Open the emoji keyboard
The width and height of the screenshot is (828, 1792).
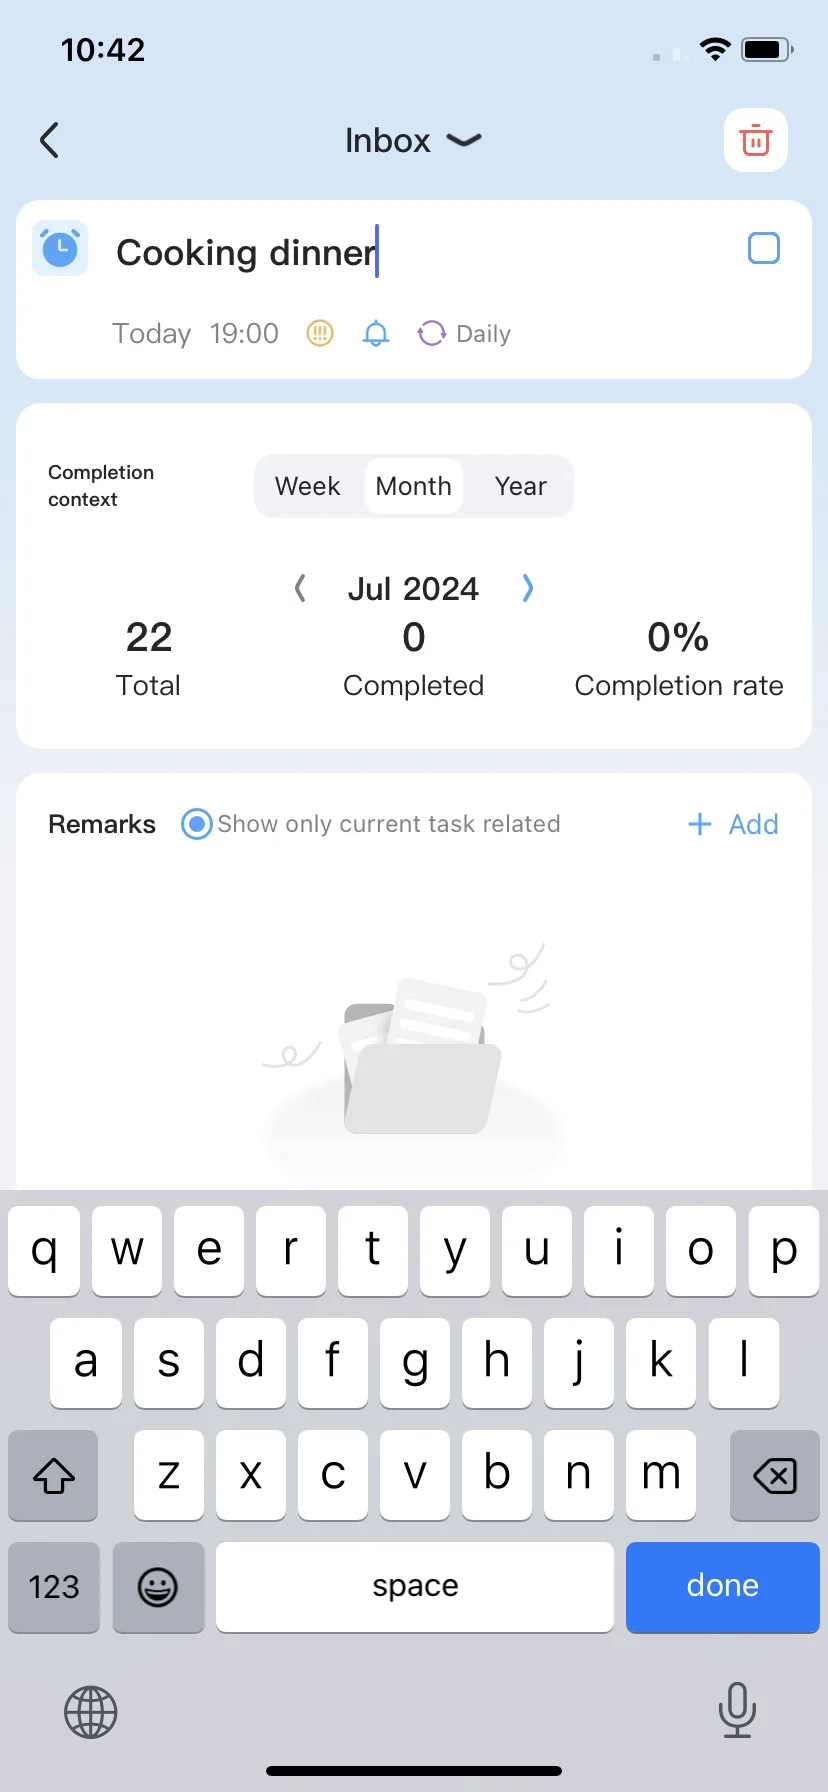[158, 1587]
